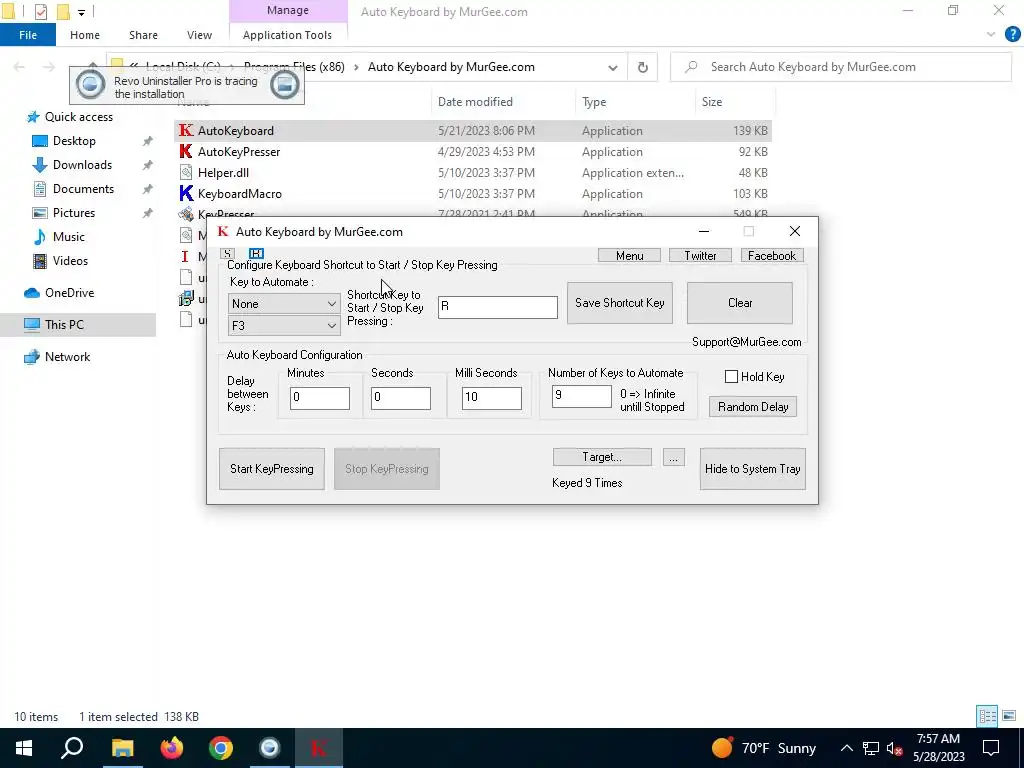The height and width of the screenshot is (768, 1024).
Task: Switch to the View ribbon tab
Action: 199,35
